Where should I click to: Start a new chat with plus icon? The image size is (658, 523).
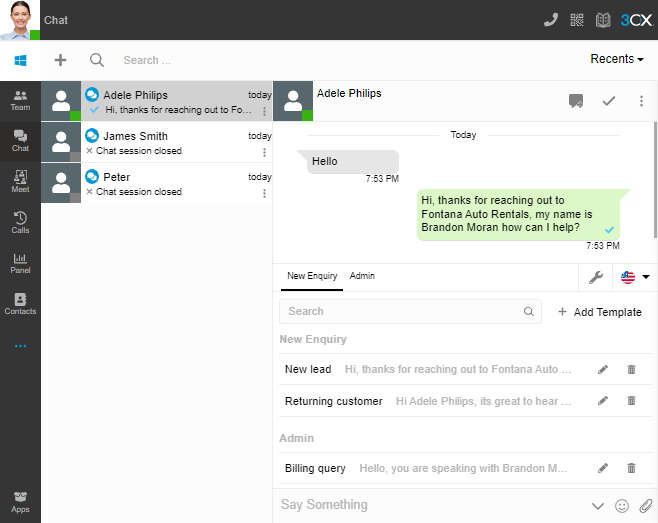[60, 60]
